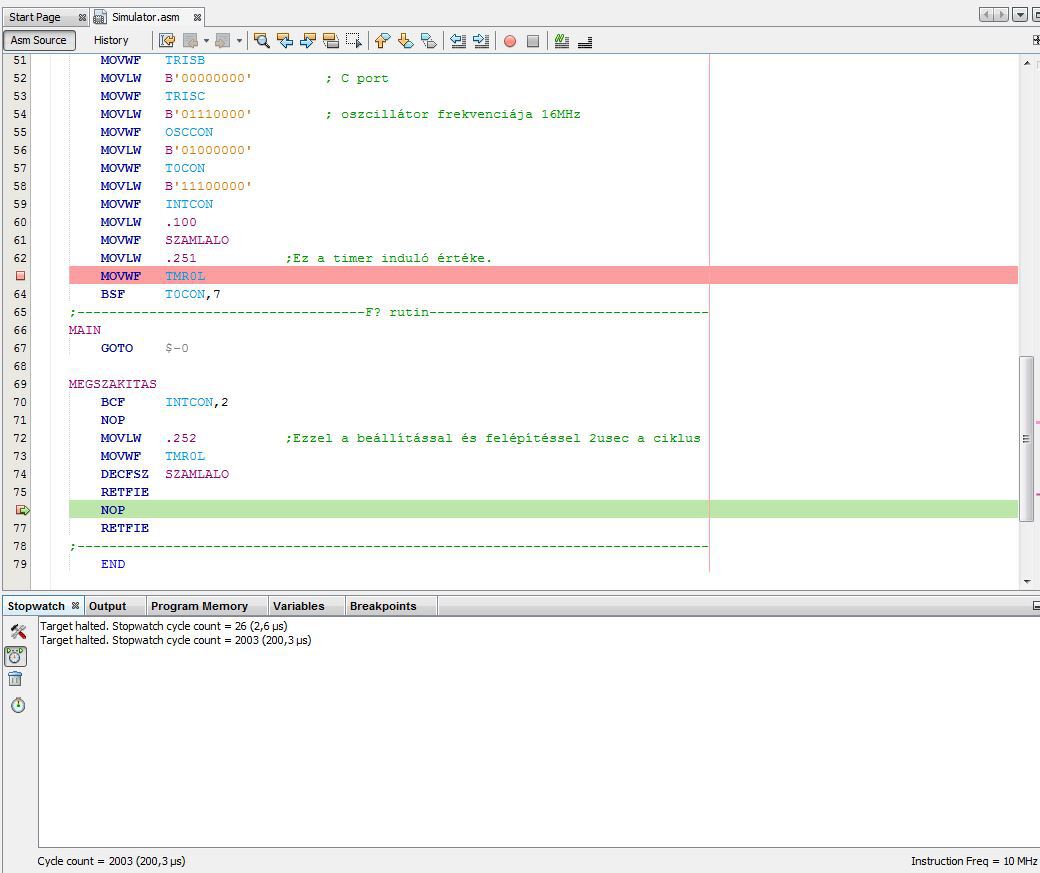Switch to History view button
Image resolution: width=1040 pixels, height=873 pixels.
click(x=111, y=41)
